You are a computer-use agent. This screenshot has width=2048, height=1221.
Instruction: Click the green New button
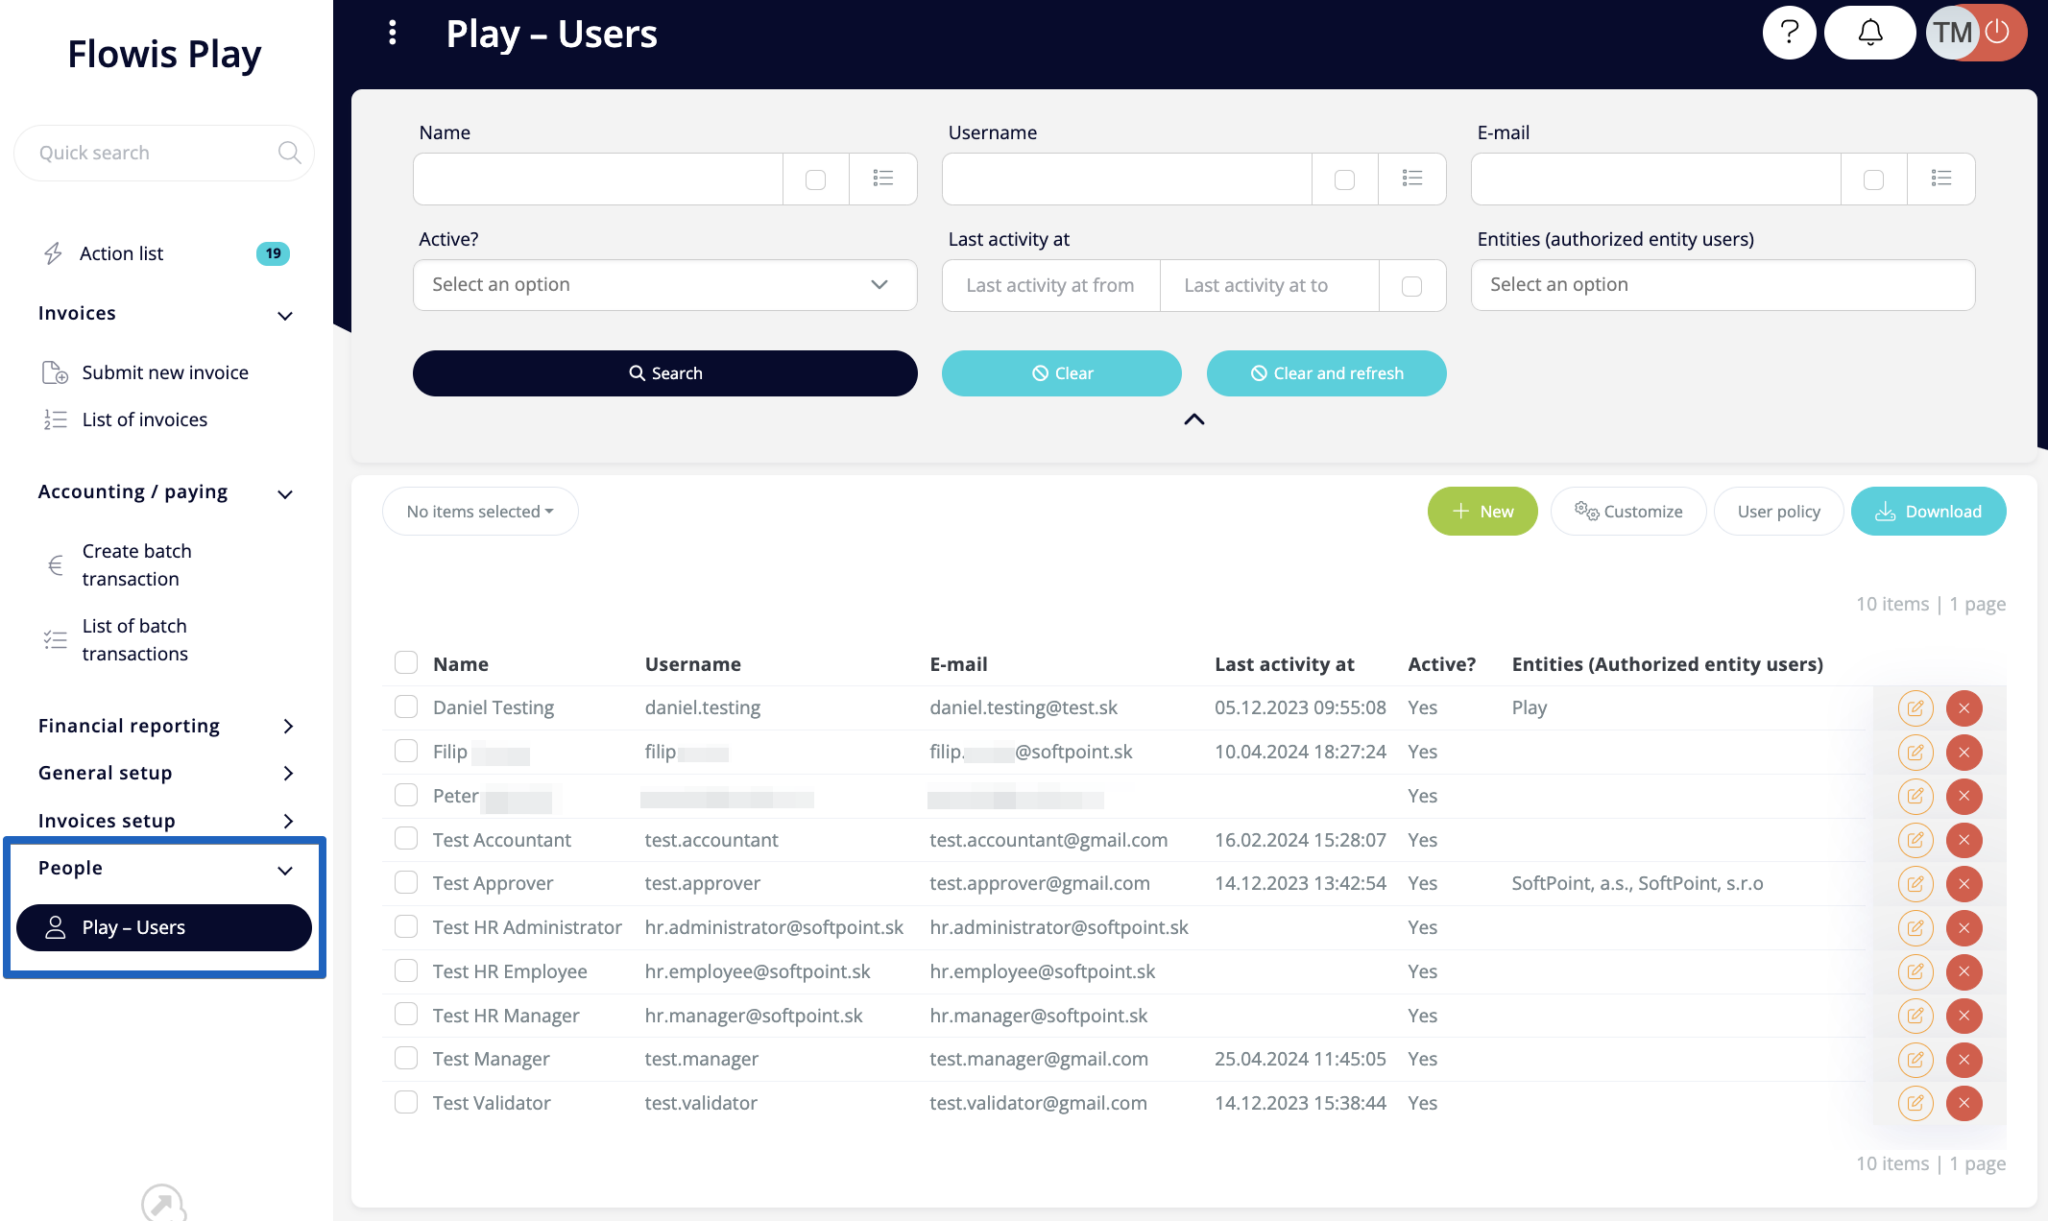point(1481,512)
